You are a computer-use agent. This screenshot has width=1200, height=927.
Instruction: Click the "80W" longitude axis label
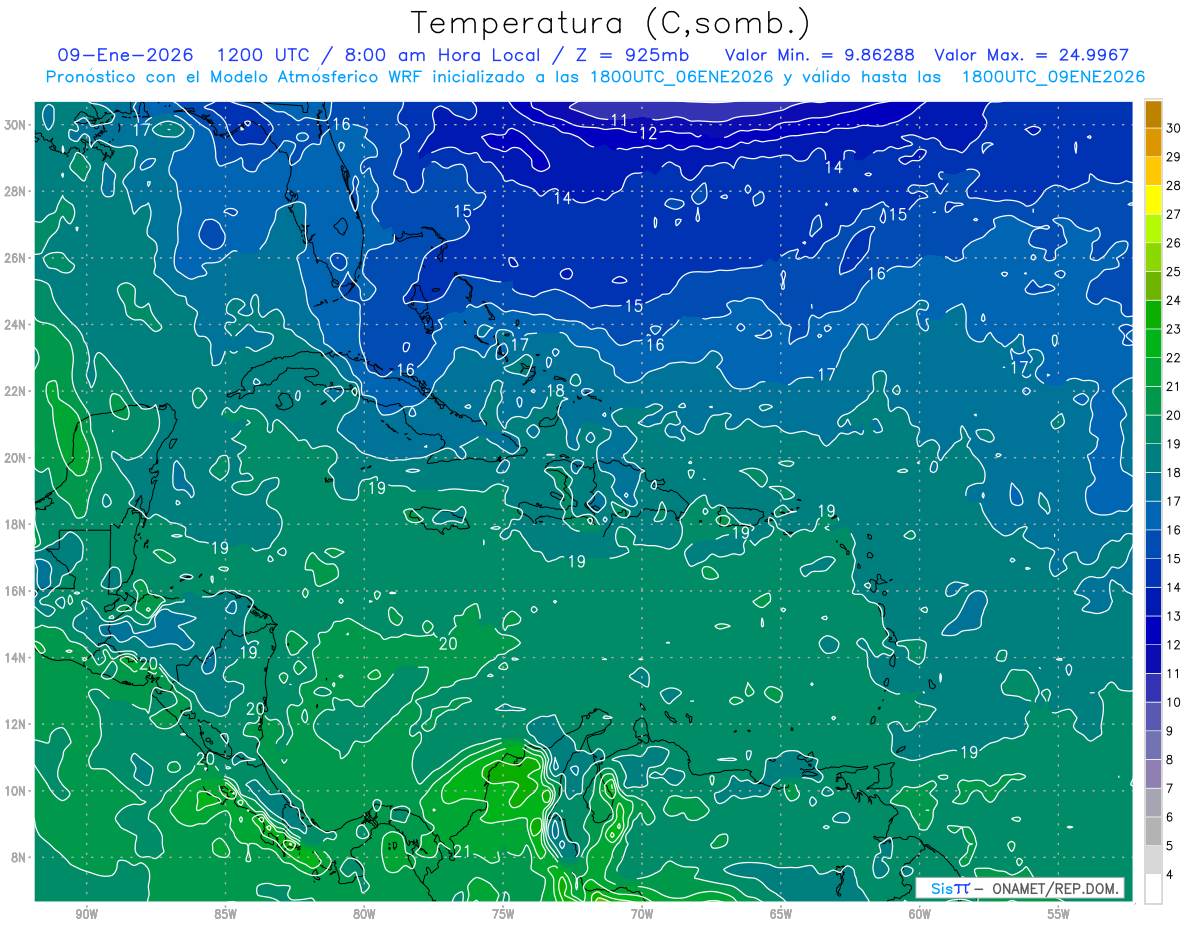(x=364, y=914)
